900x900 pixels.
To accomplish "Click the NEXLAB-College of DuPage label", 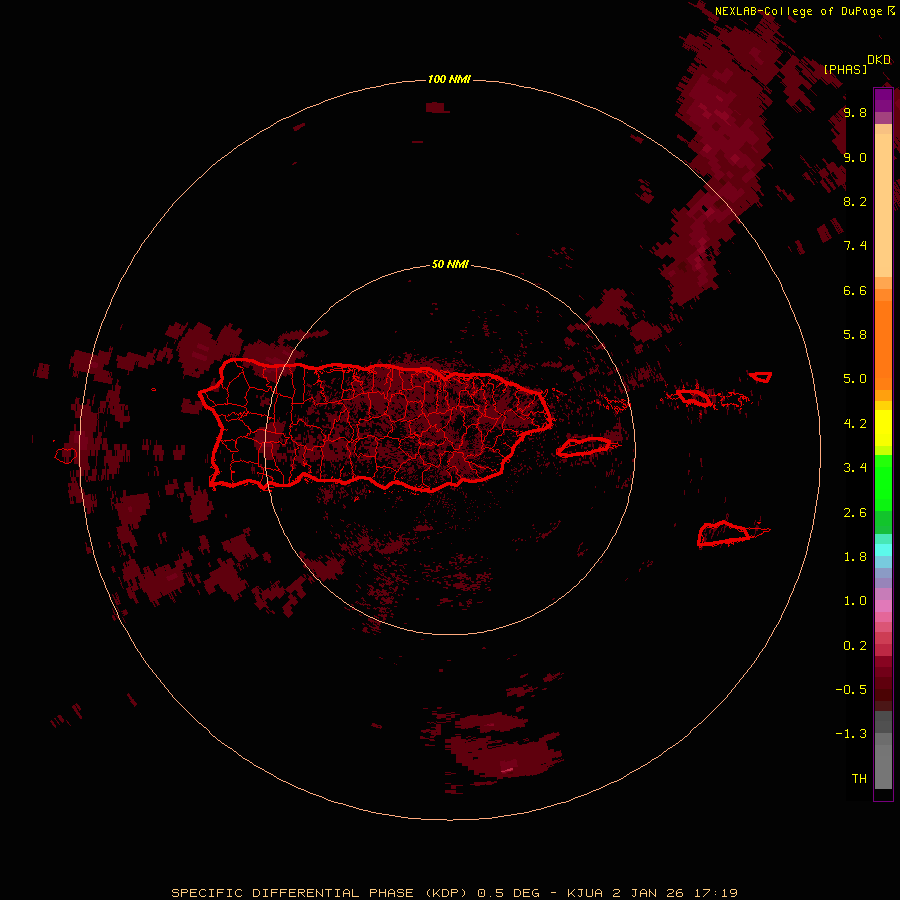I will [798, 11].
